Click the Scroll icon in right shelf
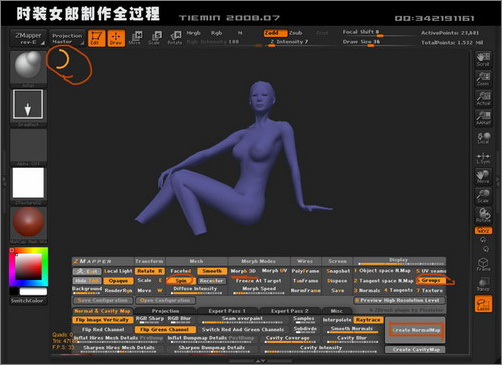 pos(483,59)
